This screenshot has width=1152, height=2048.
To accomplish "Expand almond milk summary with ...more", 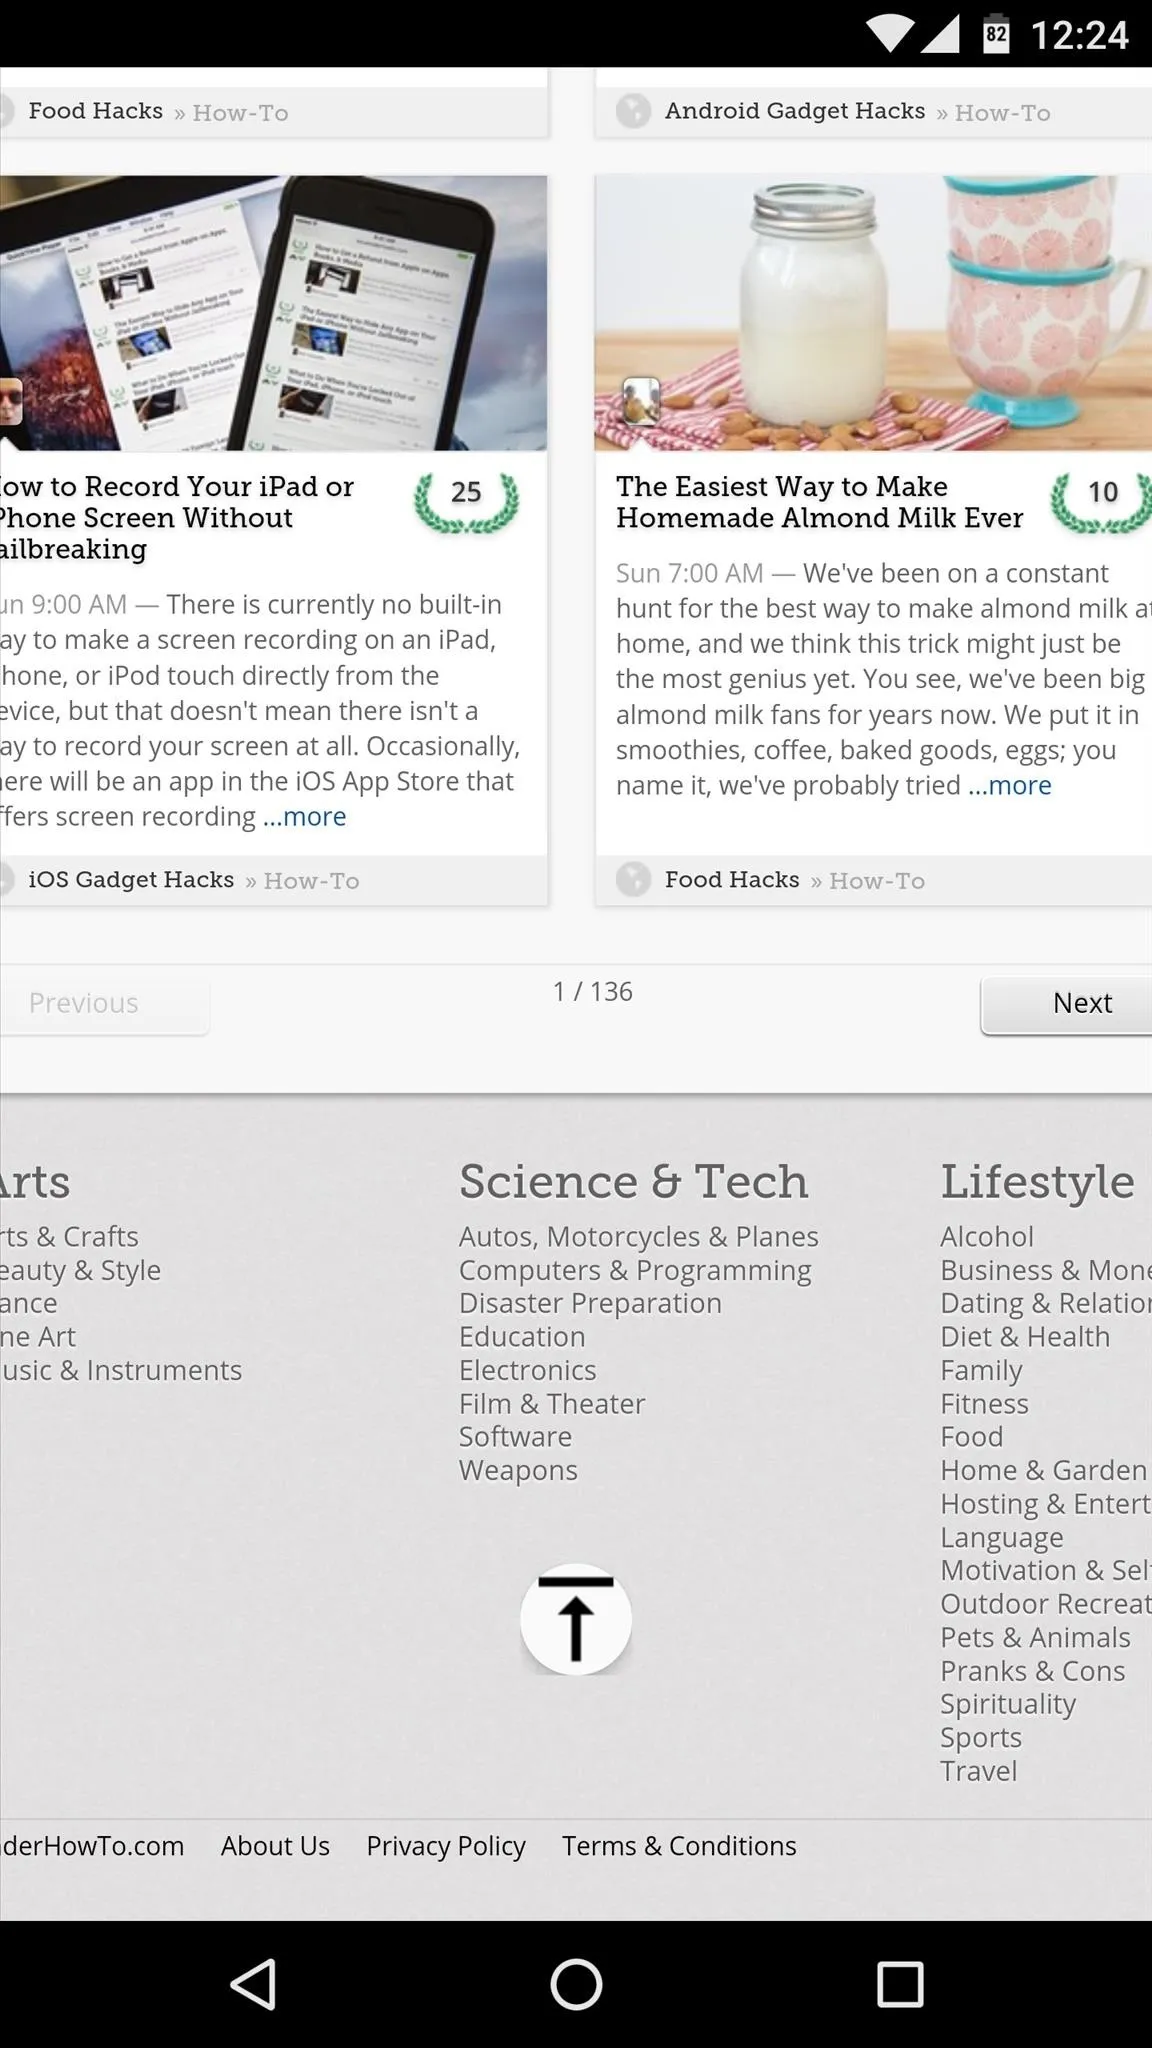I will pyautogui.click(x=1010, y=785).
